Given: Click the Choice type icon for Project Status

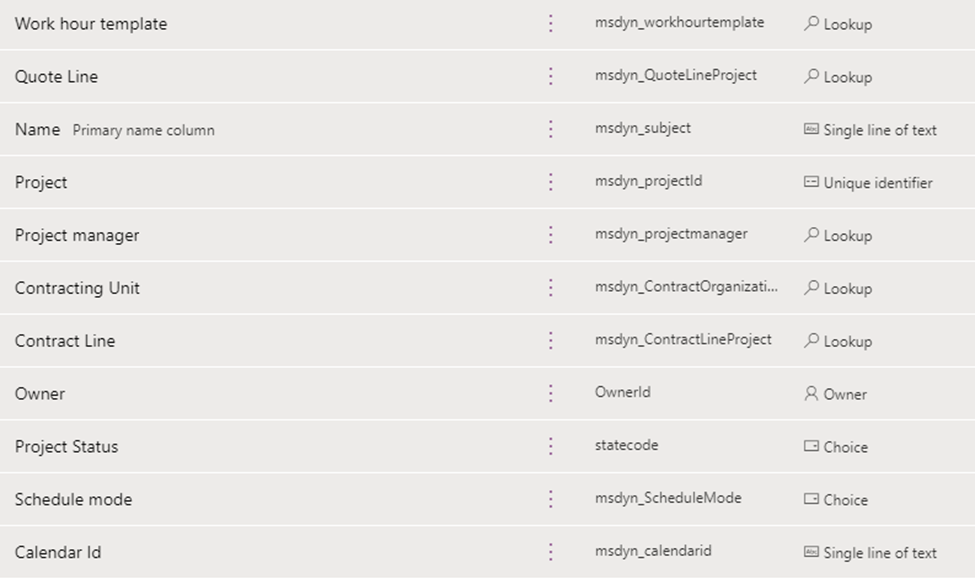Looking at the screenshot, I should tap(811, 447).
